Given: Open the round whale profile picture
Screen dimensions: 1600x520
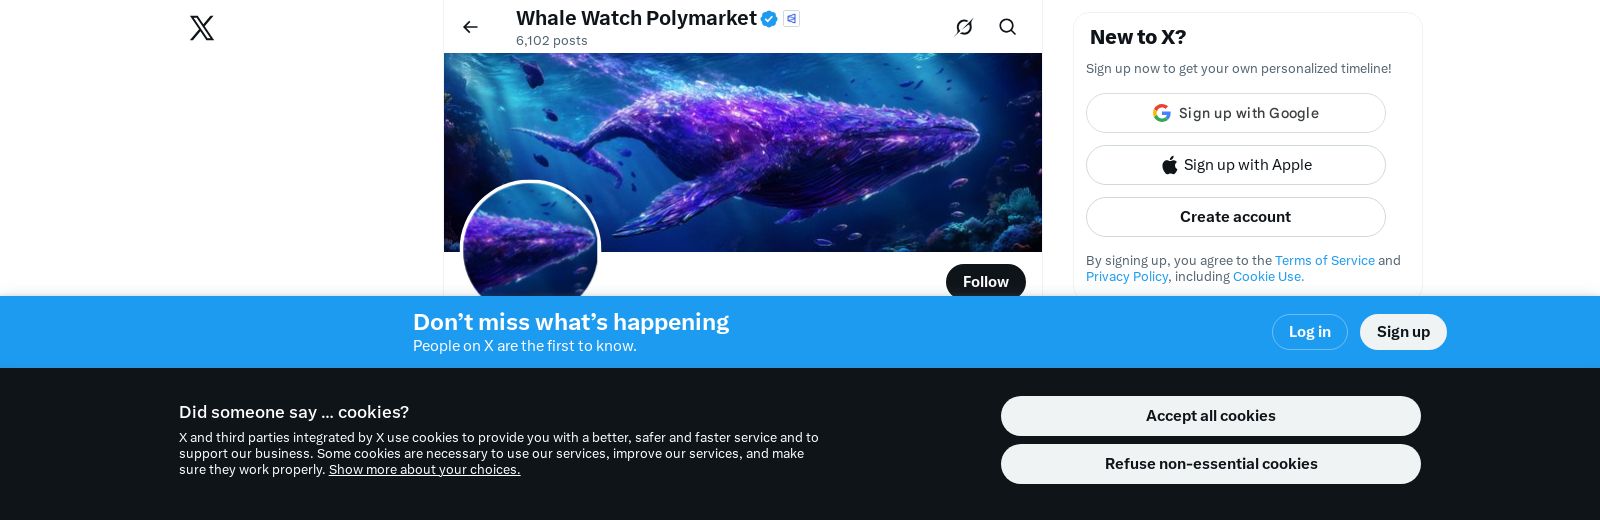Looking at the screenshot, I should tap(530, 245).
